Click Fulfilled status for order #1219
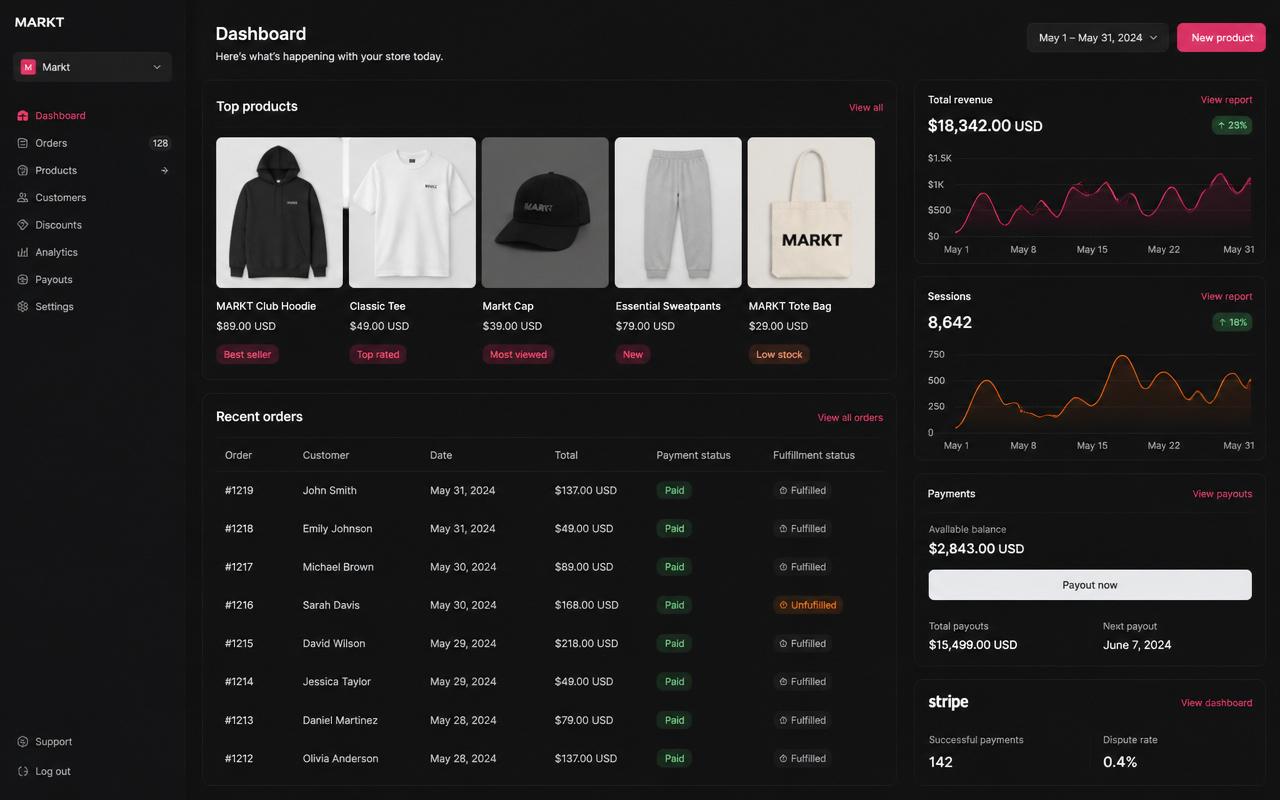Image resolution: width=1280 pixels, height=800 pixels. pos(803,491)
